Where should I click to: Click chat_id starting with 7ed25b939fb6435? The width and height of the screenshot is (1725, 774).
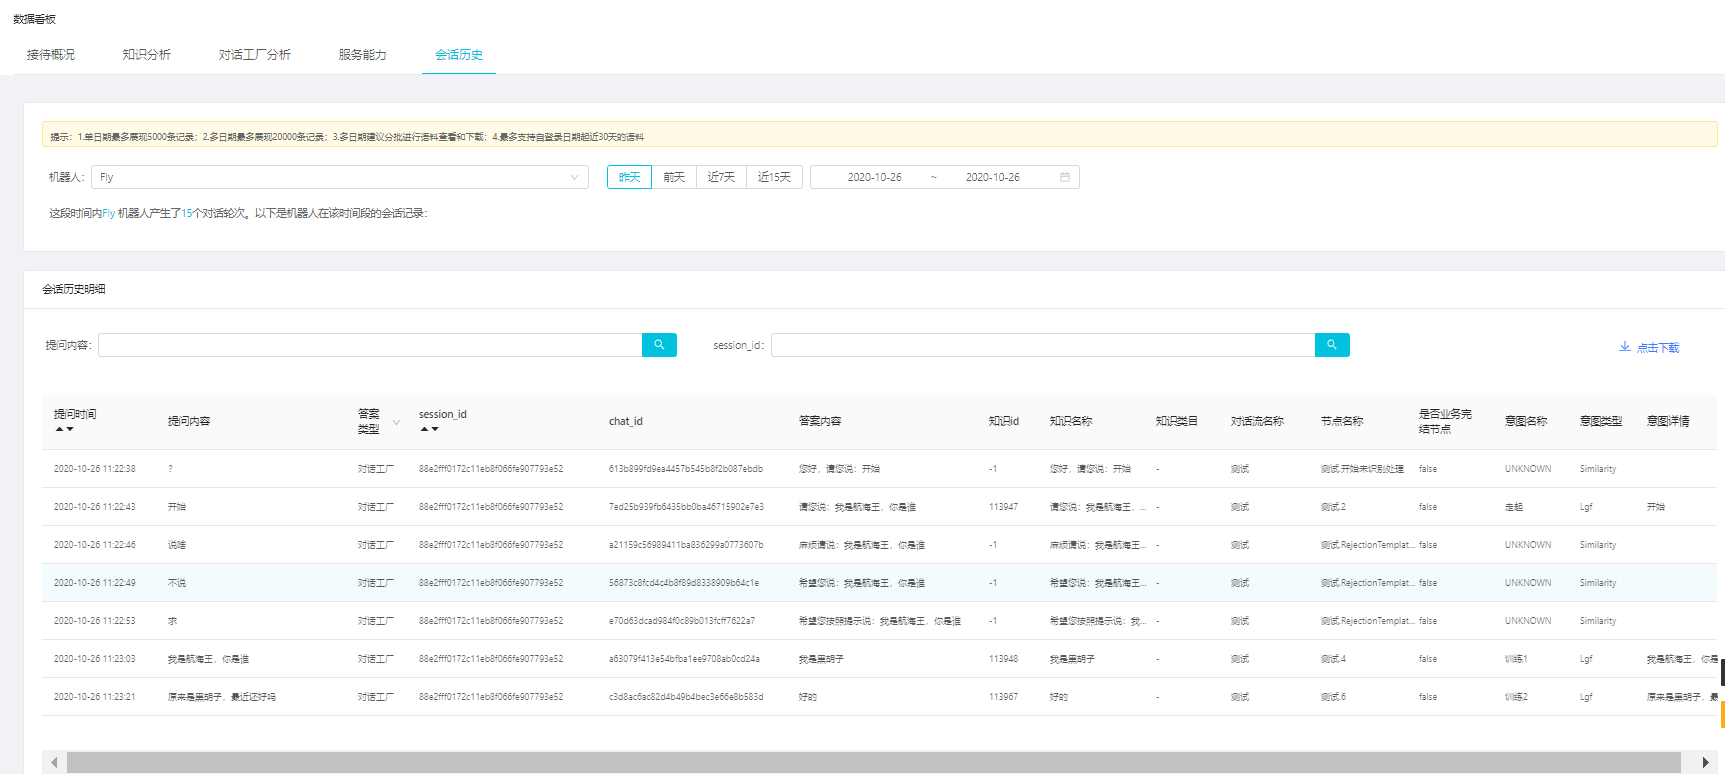[686, 507]
